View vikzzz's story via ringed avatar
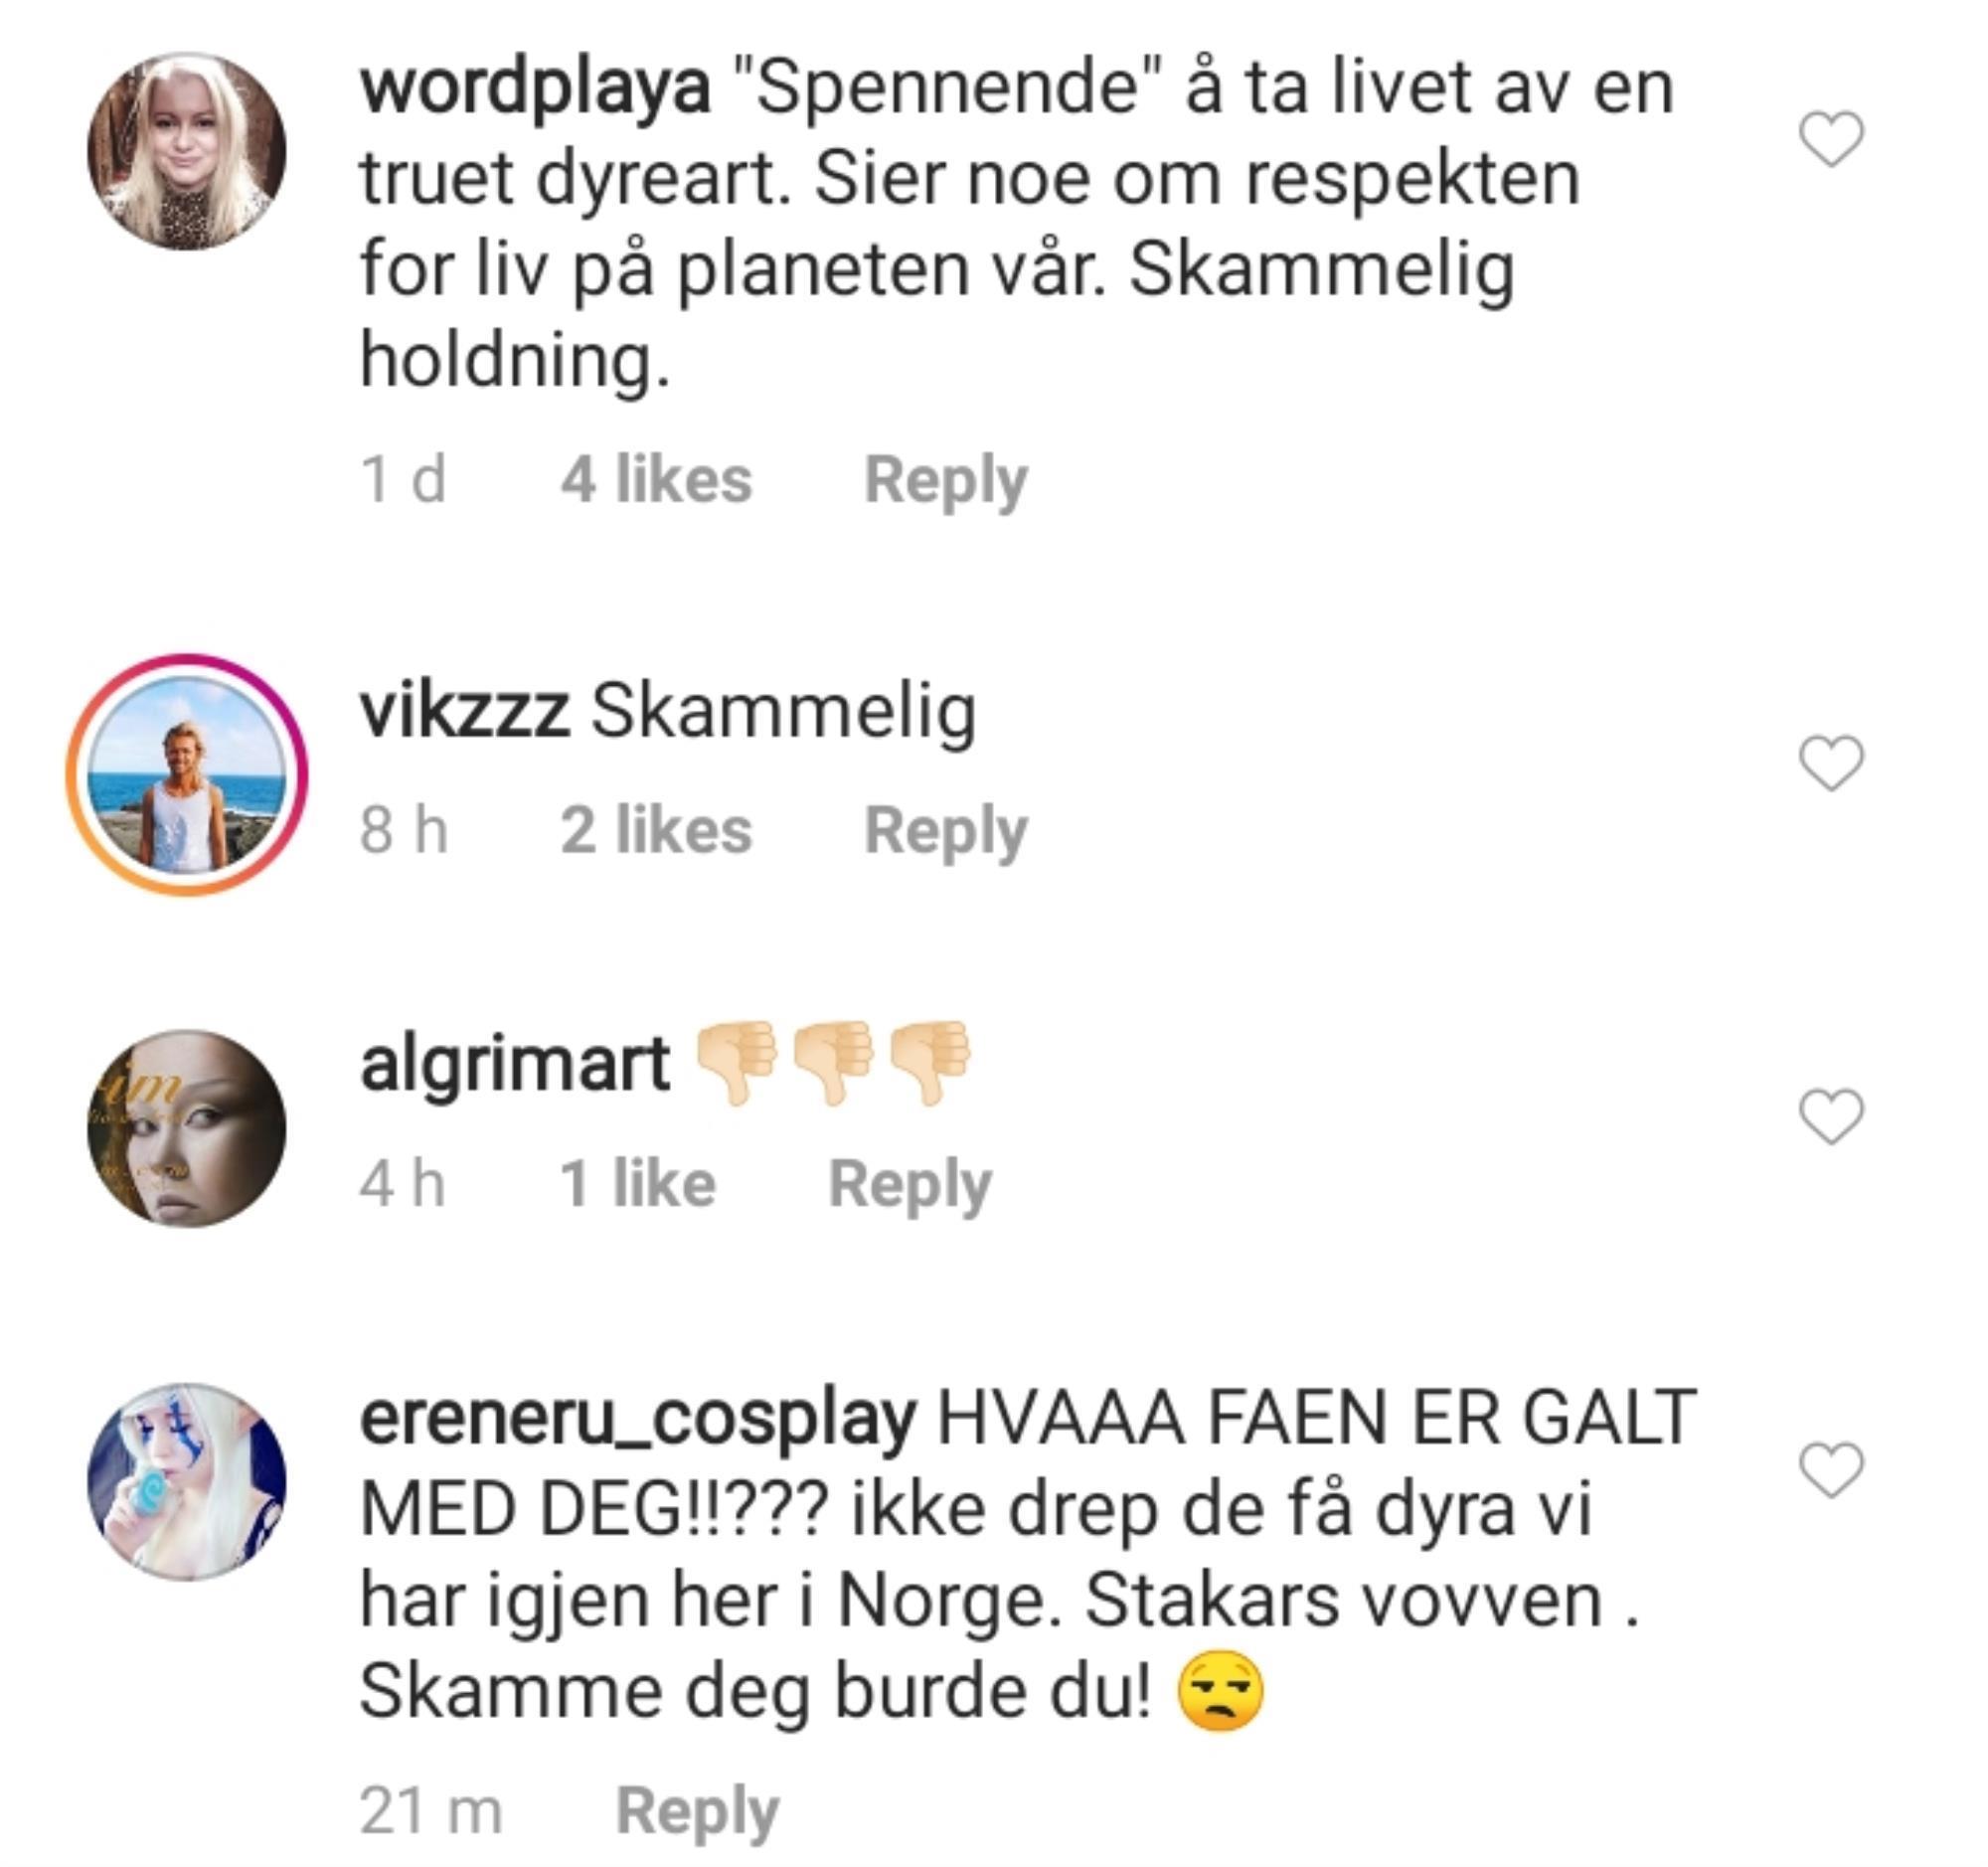This screenshot has width=1988, height=1867. point(187,775)
